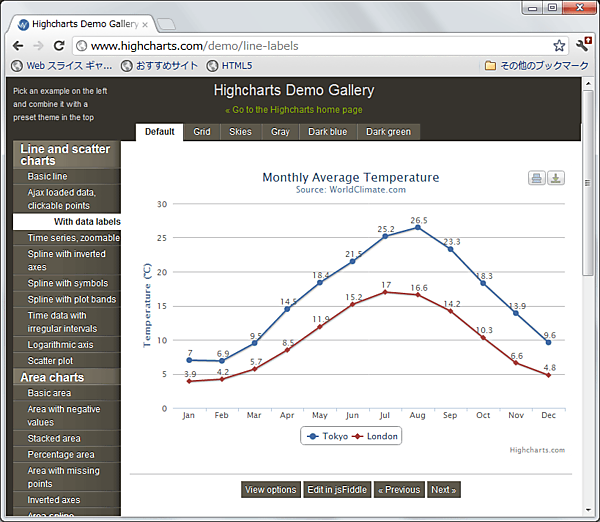This screenshot has height=522, width=600.
Task: Reload the page with the refresh icon
Action: (x=59, y=46)
